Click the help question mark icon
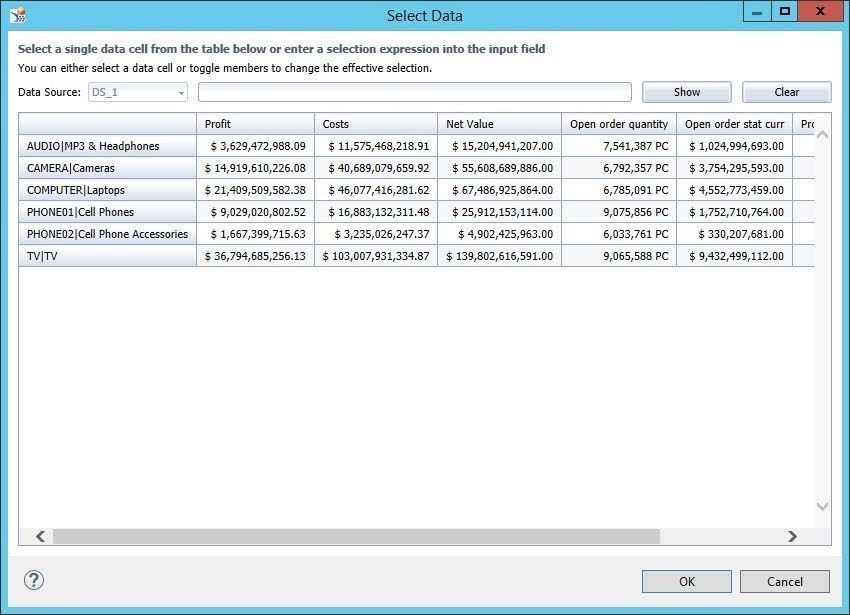 tap(34, 580)
